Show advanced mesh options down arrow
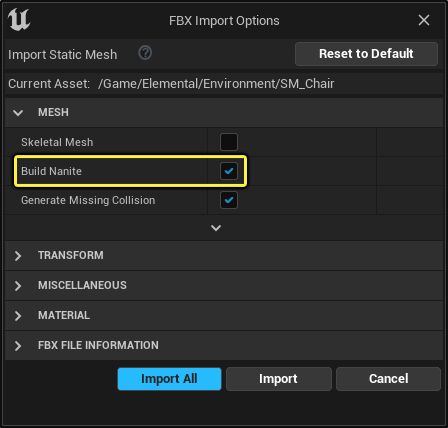 coord(216,228)
